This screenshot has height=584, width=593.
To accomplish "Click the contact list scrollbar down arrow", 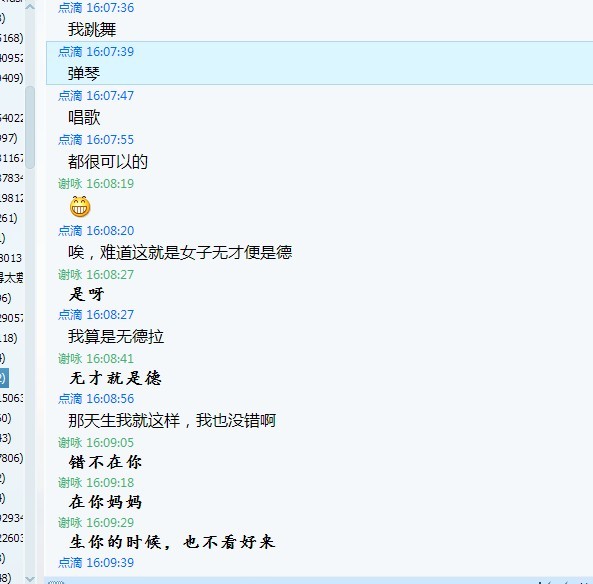I will pos(30,579).
